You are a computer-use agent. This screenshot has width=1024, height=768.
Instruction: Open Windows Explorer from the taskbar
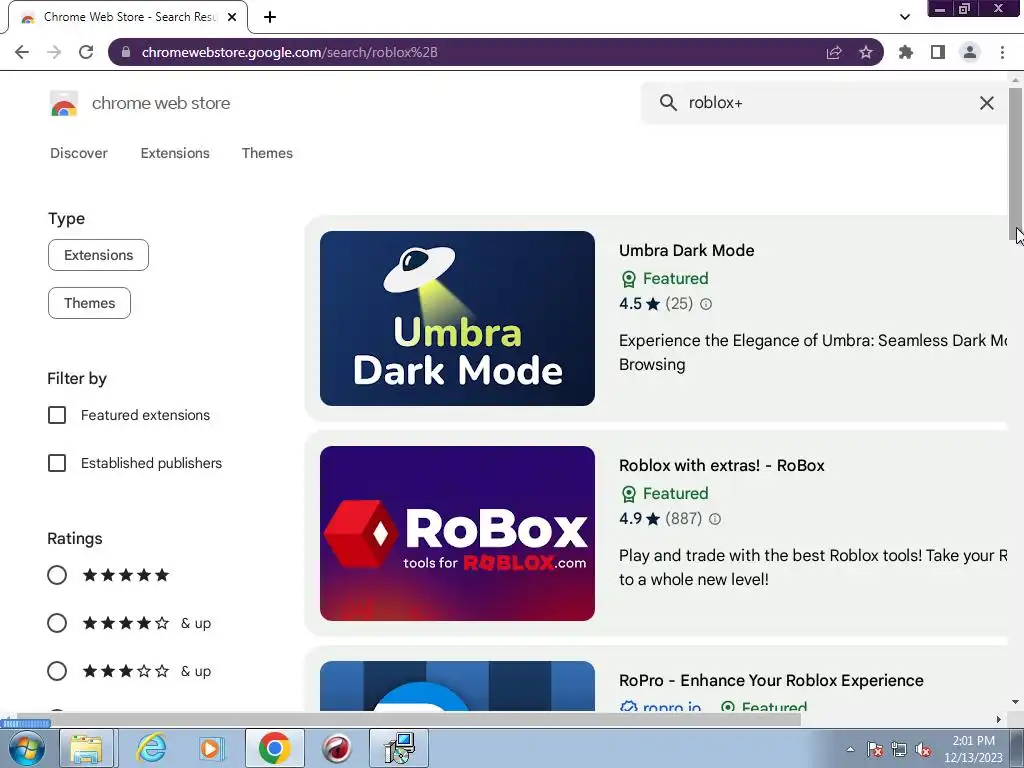pyautogui.click(x=86, y=748)
